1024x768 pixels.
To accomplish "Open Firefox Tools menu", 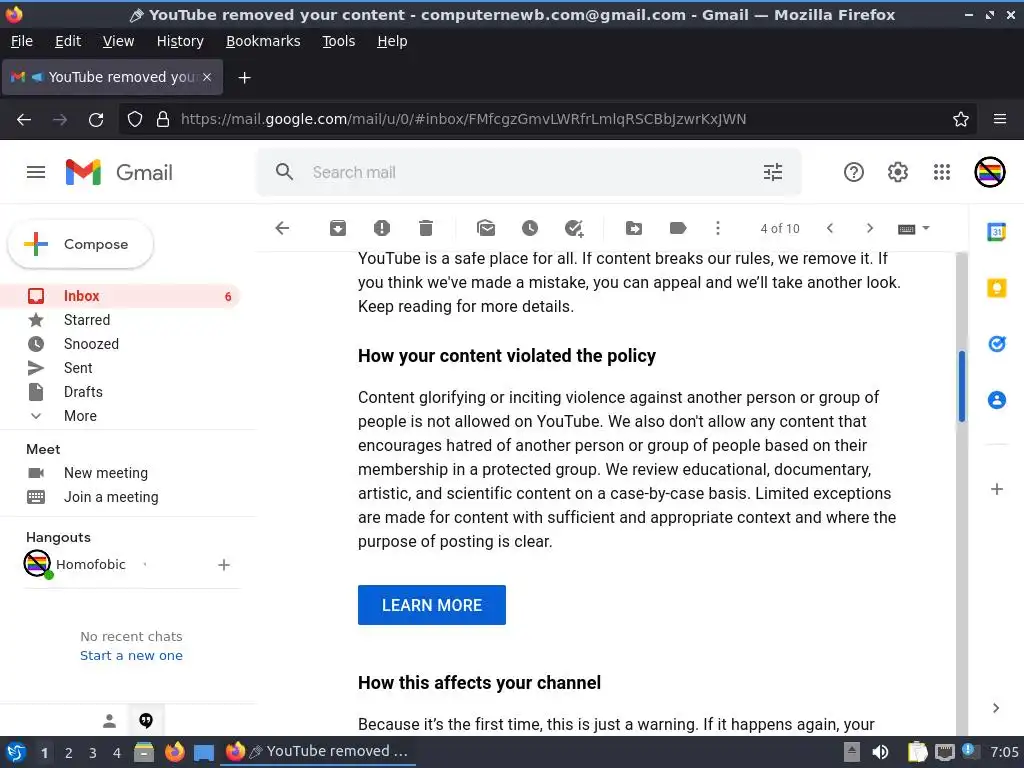I will tap(338, 41).
